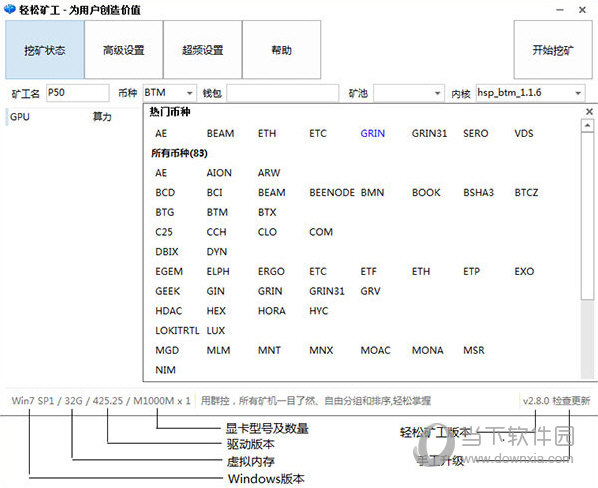Select BTCZ coin
This screenshot has height=488, width=598.
[x=526, y=193]
